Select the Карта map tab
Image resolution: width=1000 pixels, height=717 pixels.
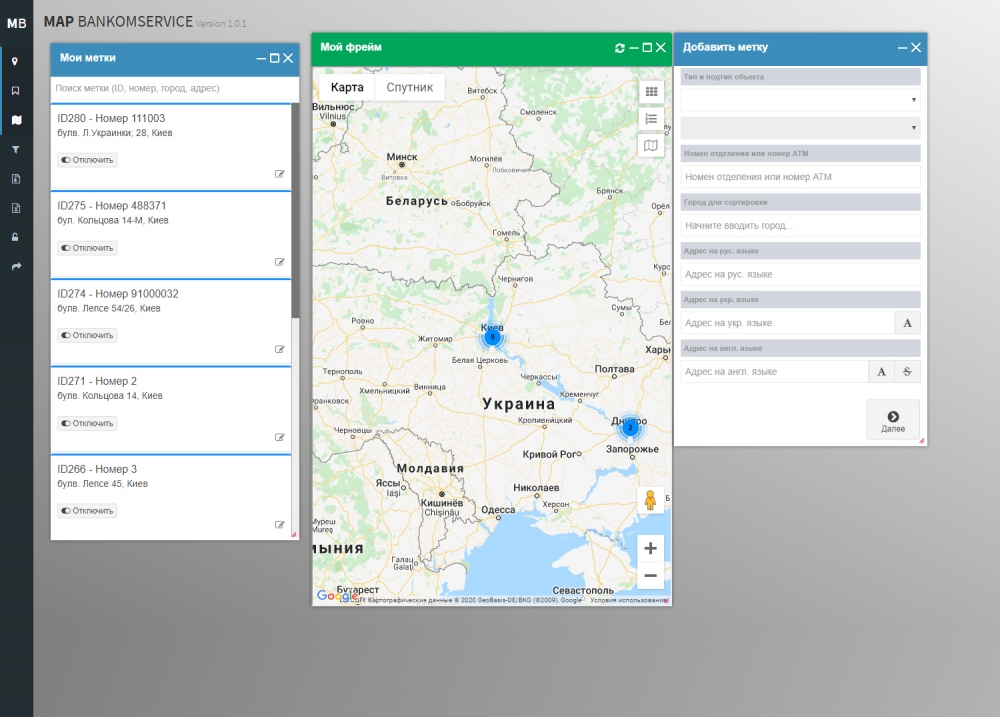pyautogui.click(x=347, y=87)
